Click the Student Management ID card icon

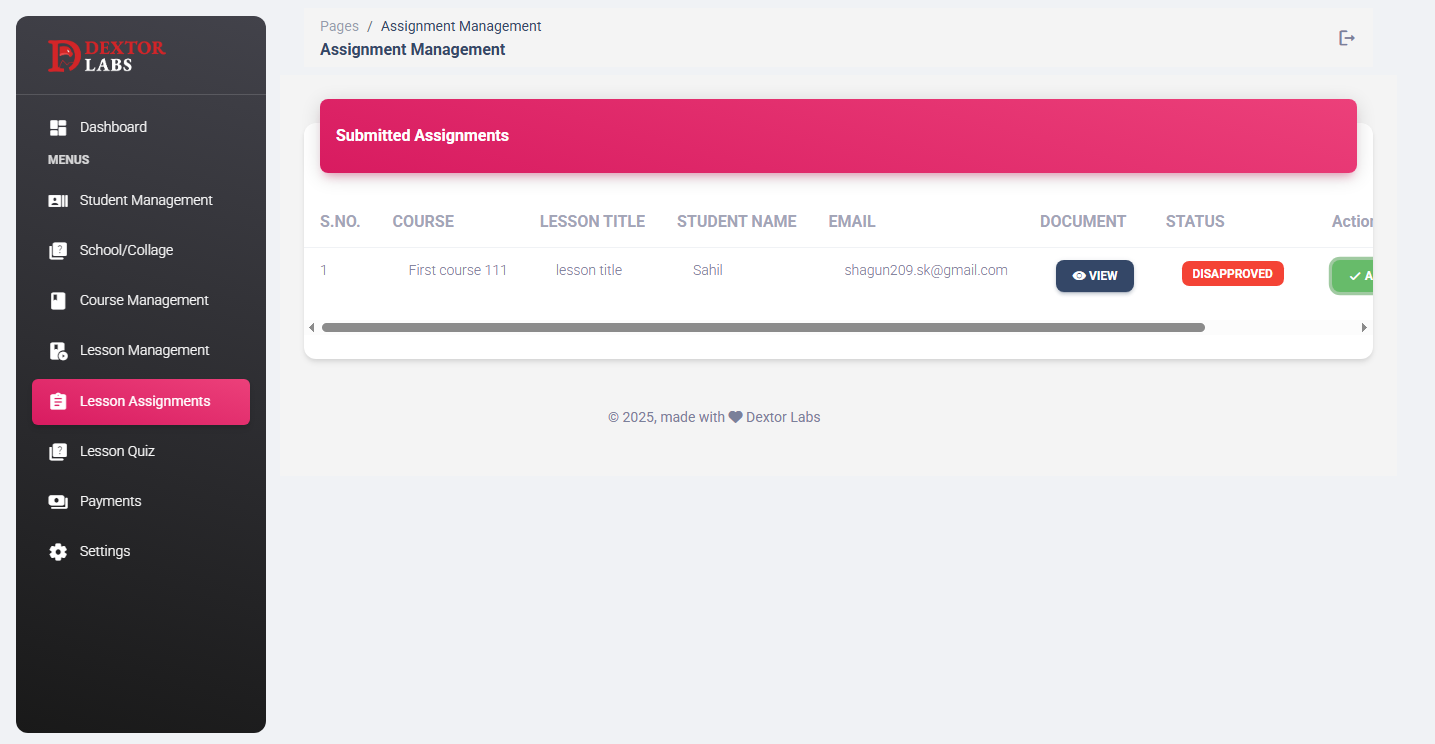(x=58, y=201)
